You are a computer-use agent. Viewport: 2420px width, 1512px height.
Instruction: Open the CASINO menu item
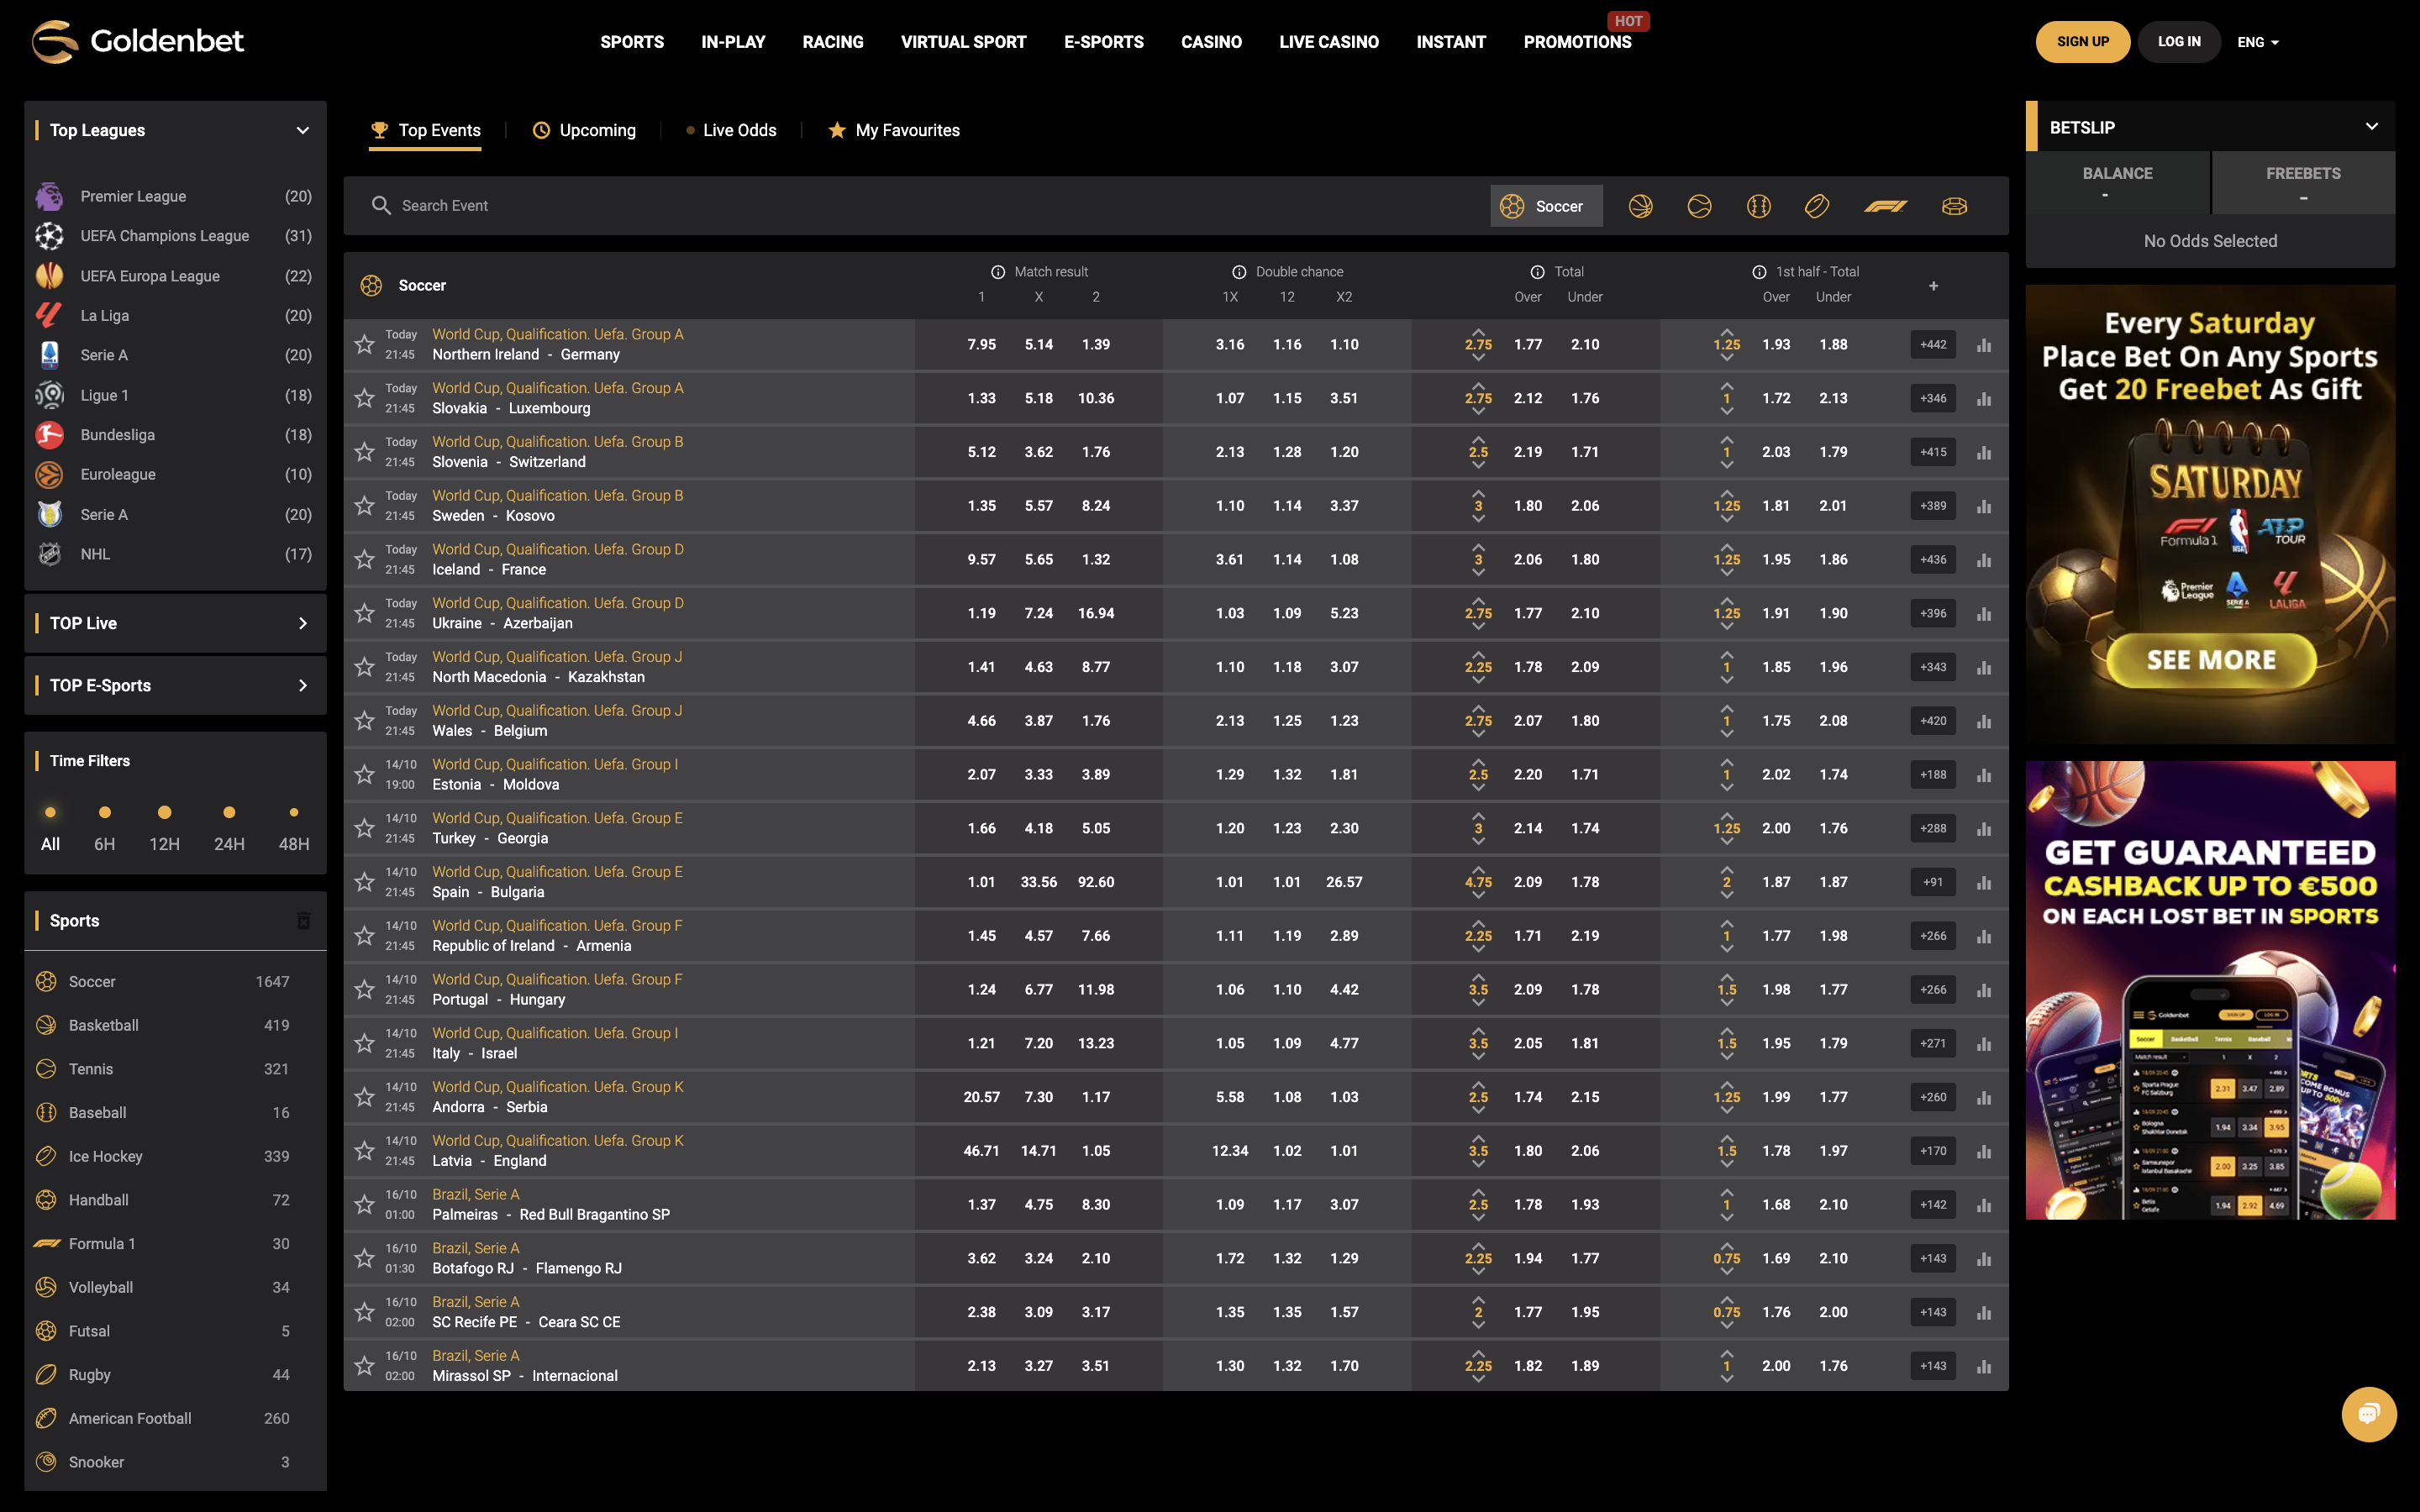click(1211, 42)
